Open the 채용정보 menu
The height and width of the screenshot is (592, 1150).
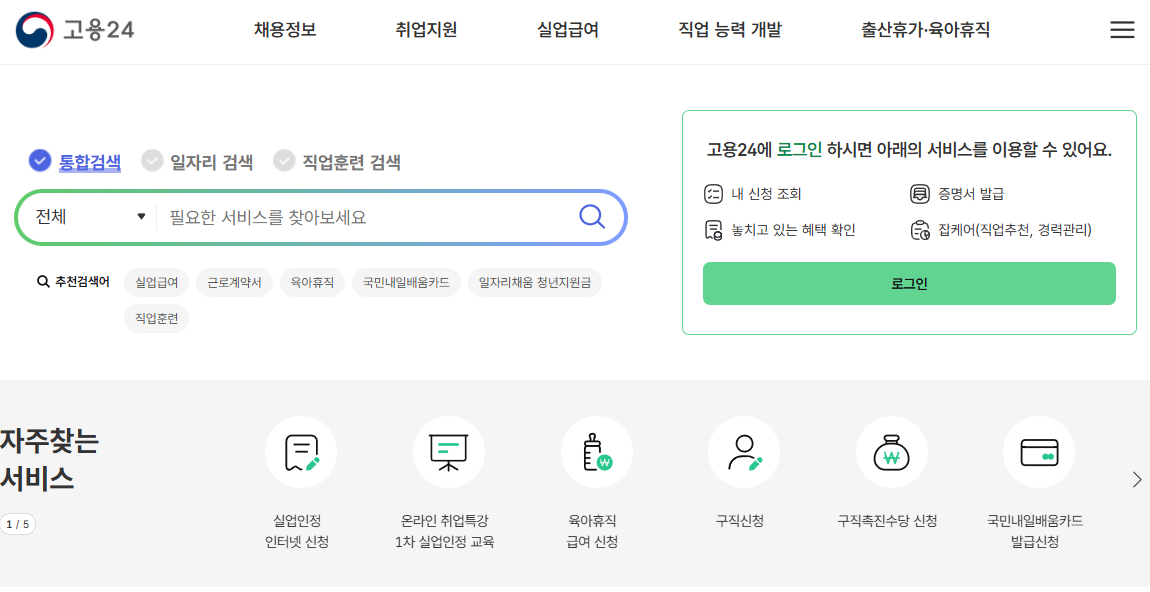click(283, 30)
